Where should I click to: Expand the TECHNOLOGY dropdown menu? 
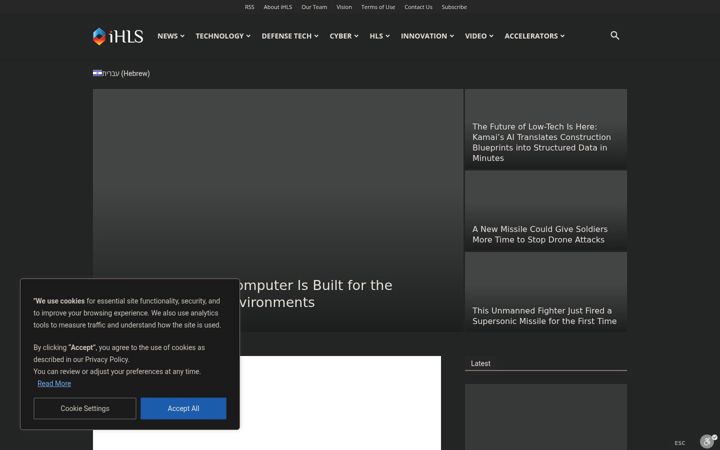(223, 36)
